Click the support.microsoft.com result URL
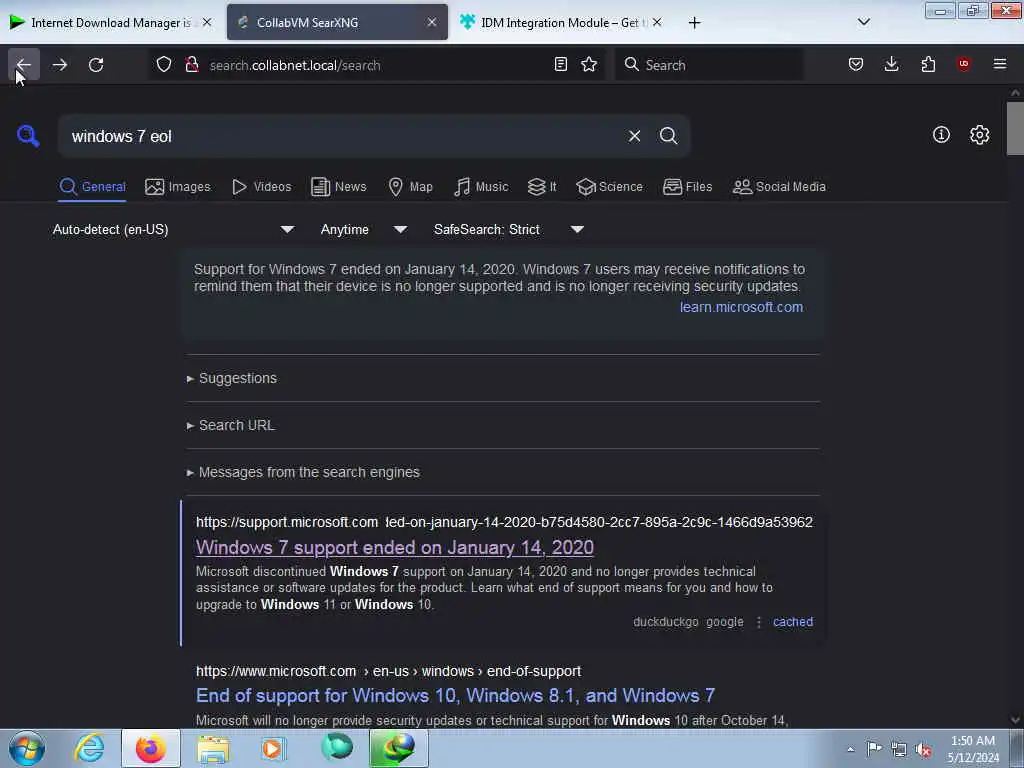Screen dimensions: 1024x768 [504, 522]
